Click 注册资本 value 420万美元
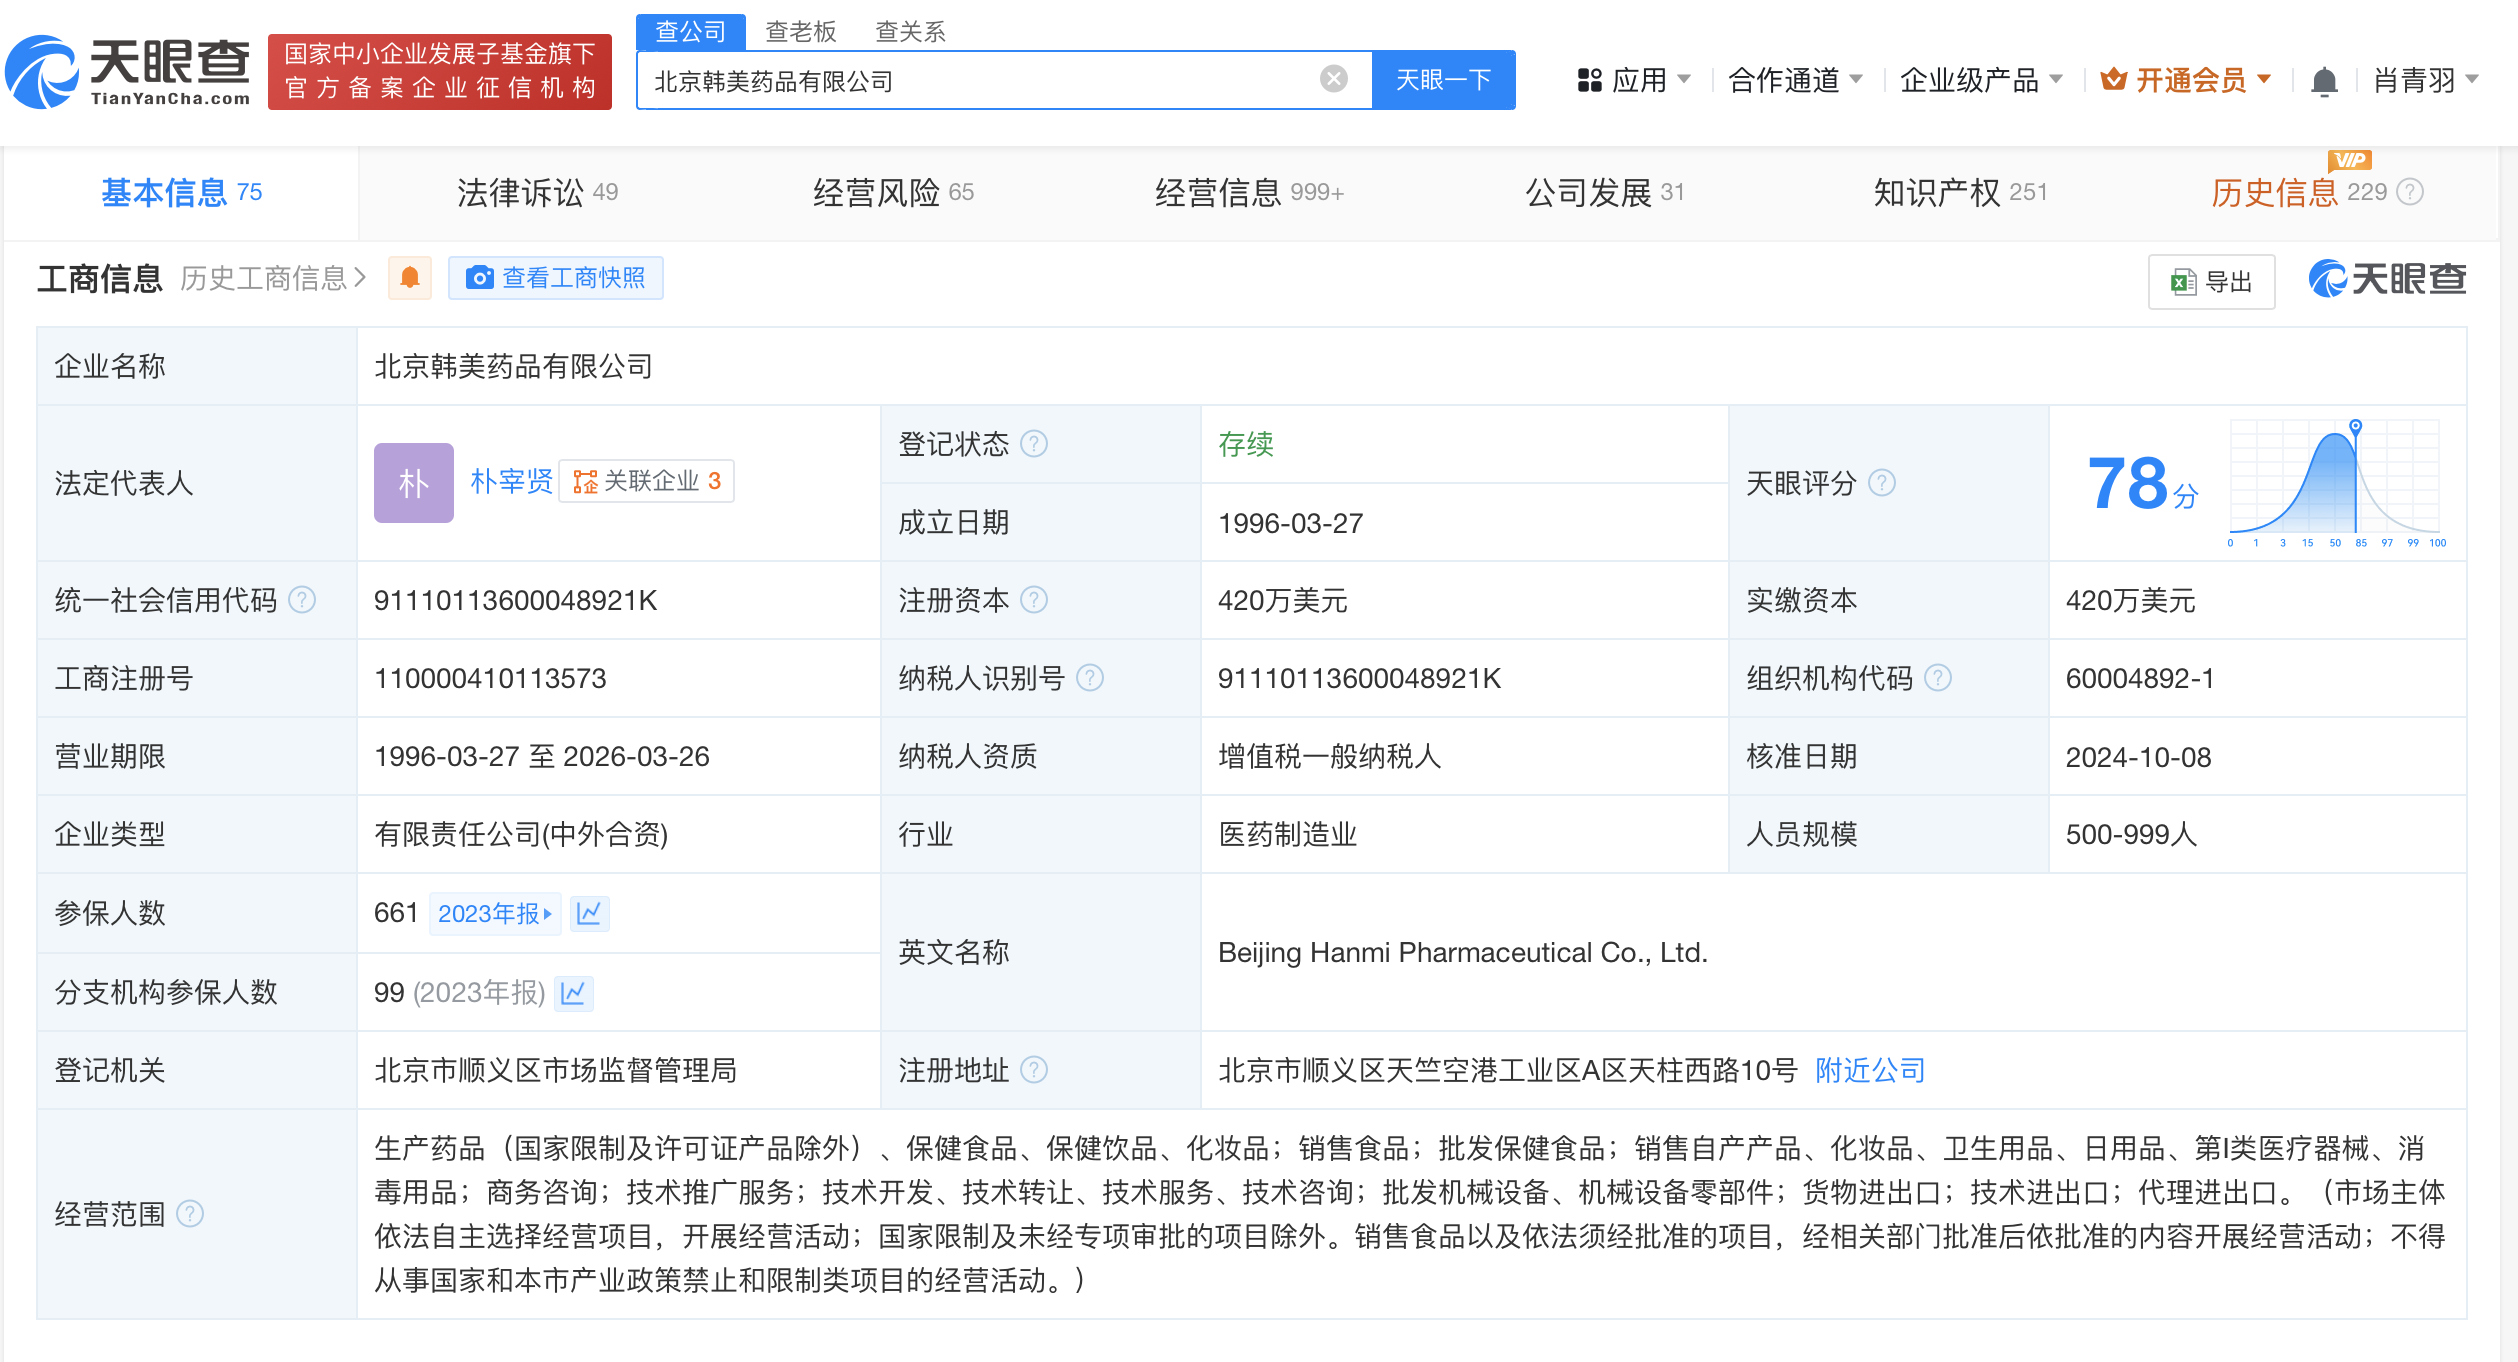The image size is (2518, 1362). click(x=1282, y=600)
